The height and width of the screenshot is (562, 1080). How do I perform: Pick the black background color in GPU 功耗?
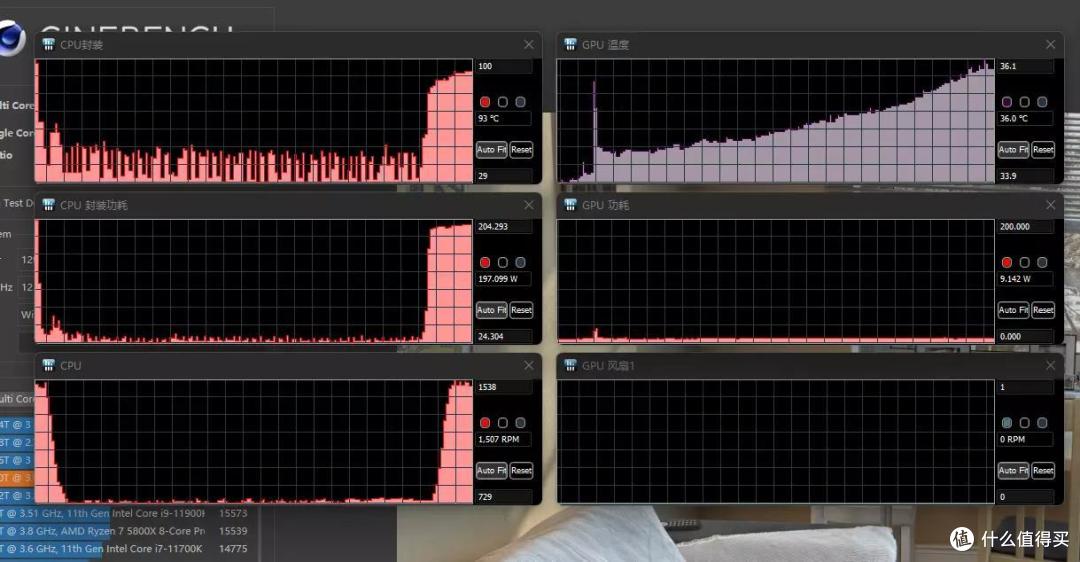1025,262
